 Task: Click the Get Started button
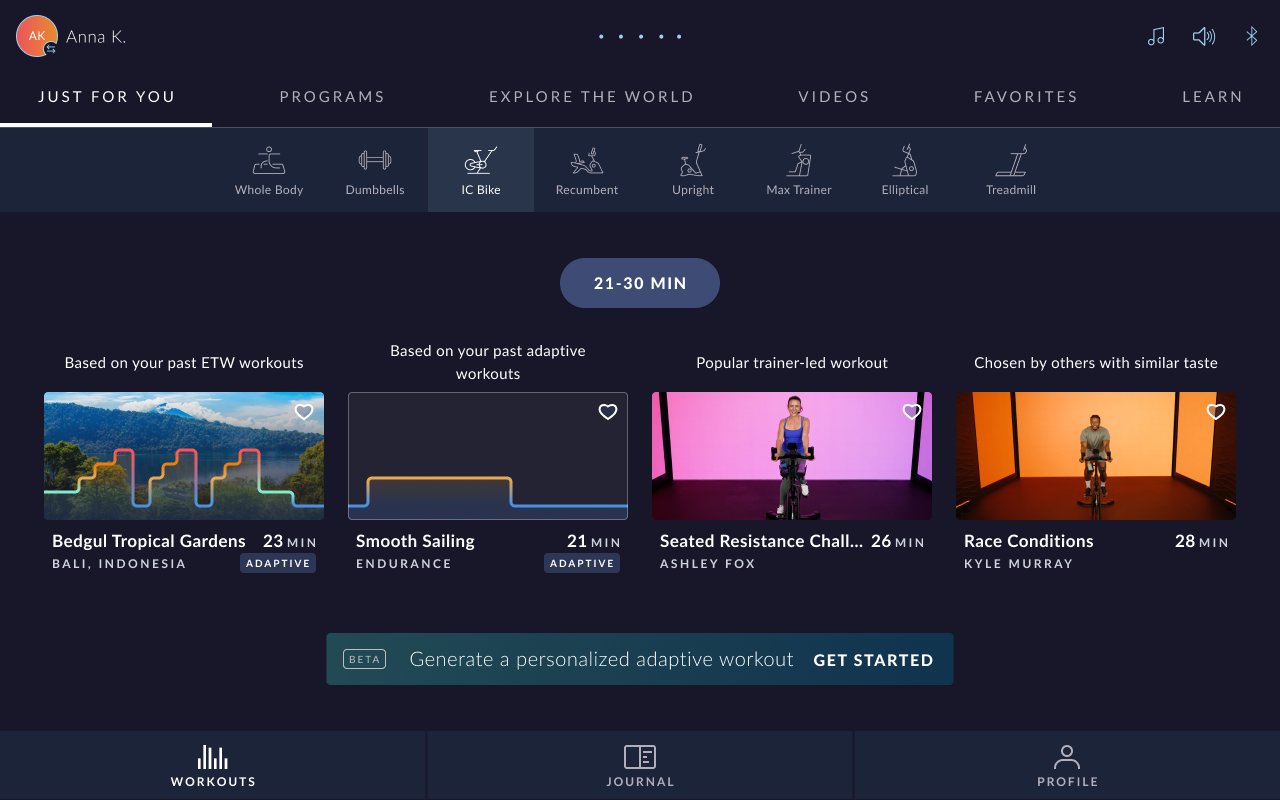point(873,660)
